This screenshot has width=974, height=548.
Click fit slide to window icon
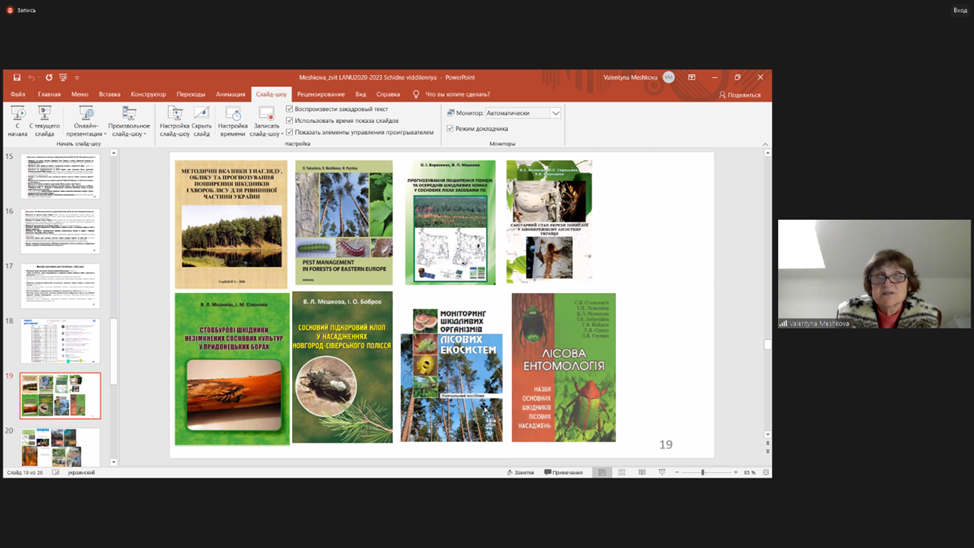[766, 473]
